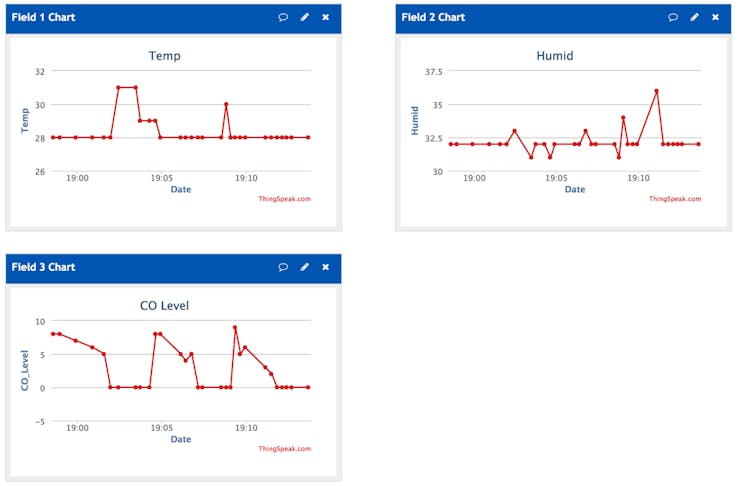Click the Humid chart title
This screenshot has height=486, width=740.
555,56
